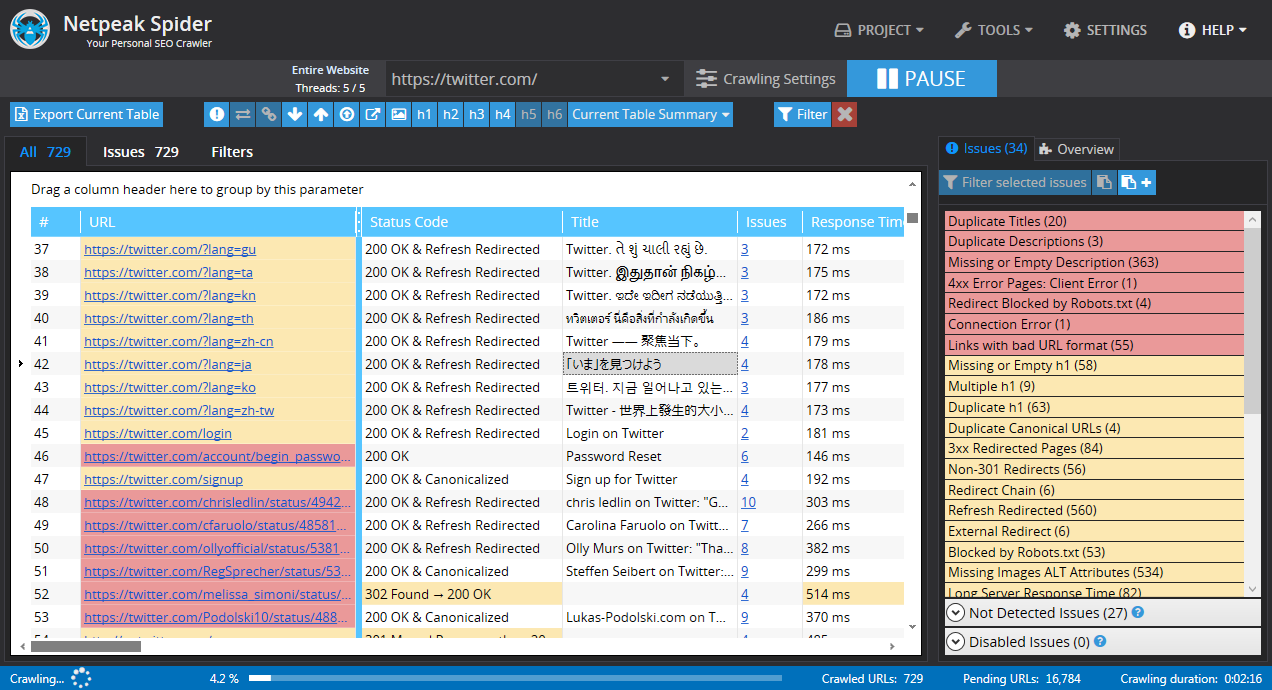The image size is (1272, 690).
Task: Switch to the Overview sidebar tab
Action: point(1076,149)
